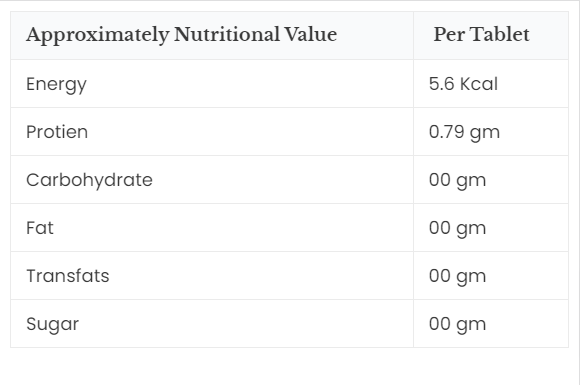580x385 pixels.
Task: Click the Transfats 00 gm value
Action: [457, 277]
